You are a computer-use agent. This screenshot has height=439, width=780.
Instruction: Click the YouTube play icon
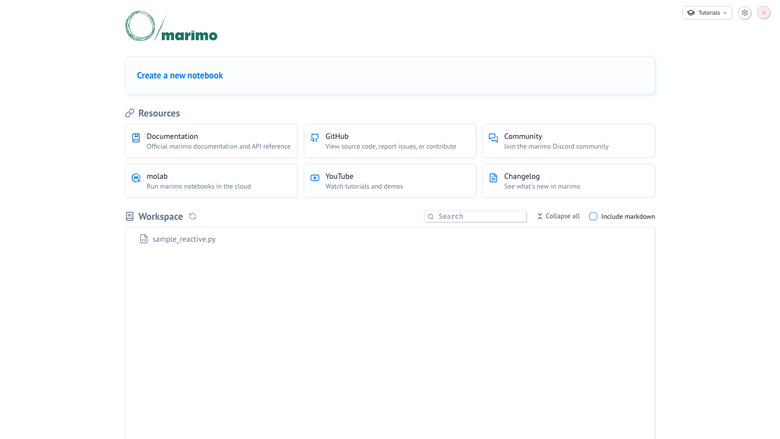click(315, 178)
